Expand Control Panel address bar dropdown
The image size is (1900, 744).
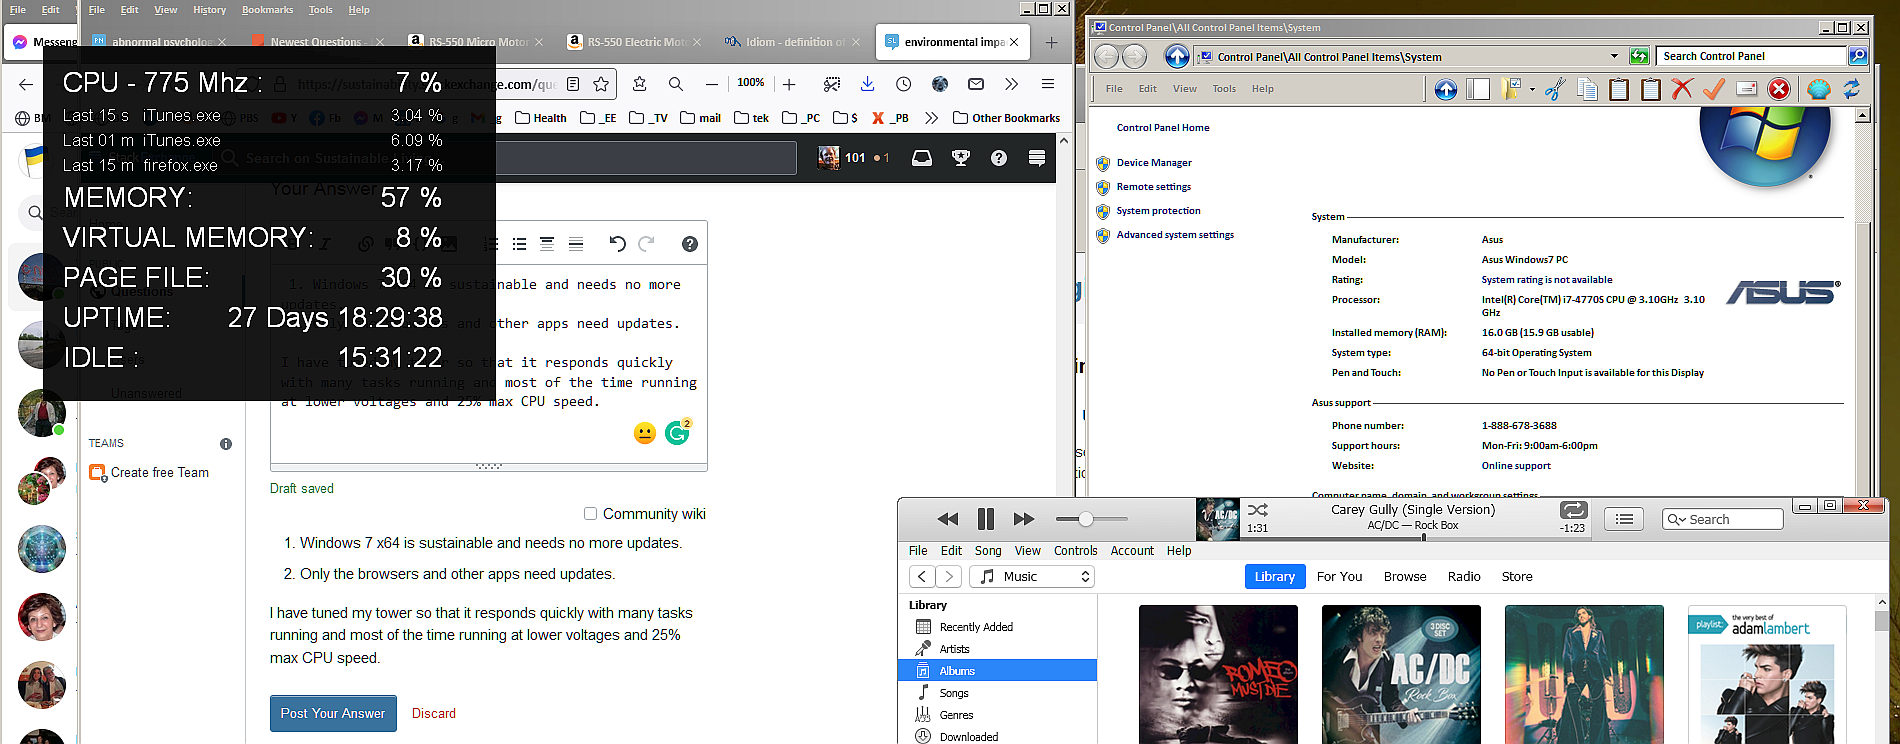[x=1614, y=56]
